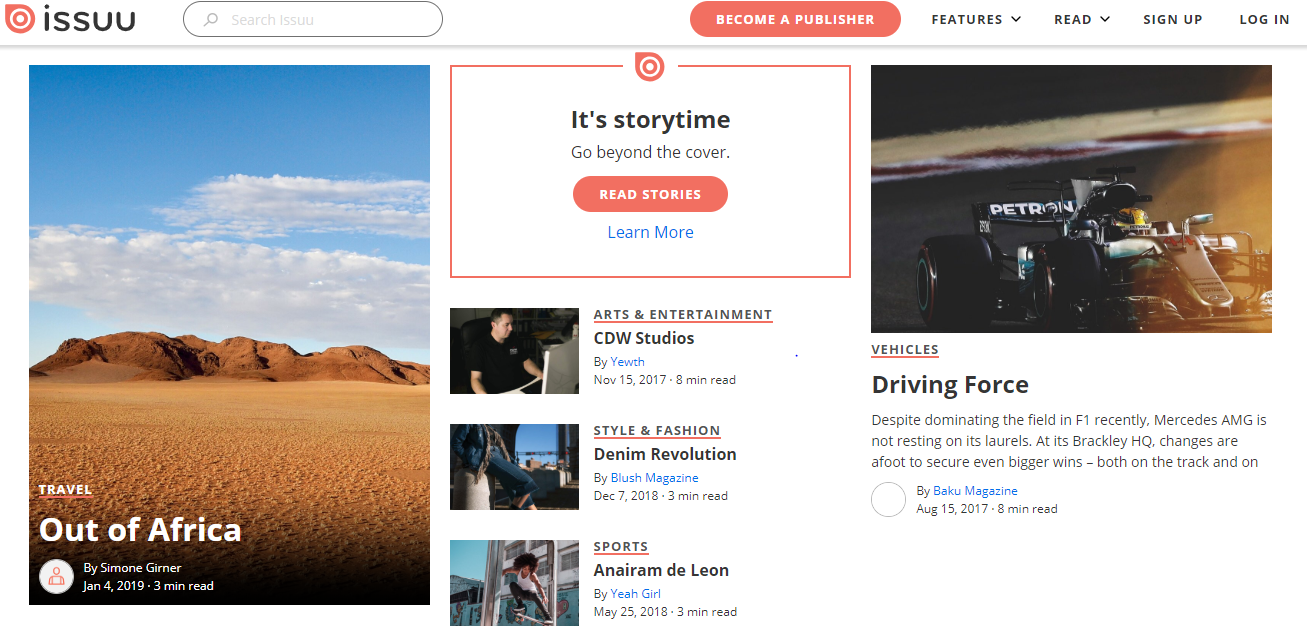The image size is (1307, 635).
Task: Click the text 'Go beyond the cover.'
Action: [650, 153]
